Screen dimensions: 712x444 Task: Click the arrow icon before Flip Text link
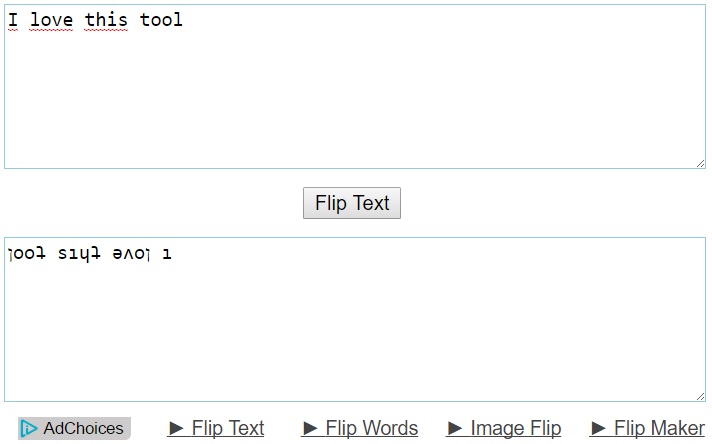coord(176,428)
